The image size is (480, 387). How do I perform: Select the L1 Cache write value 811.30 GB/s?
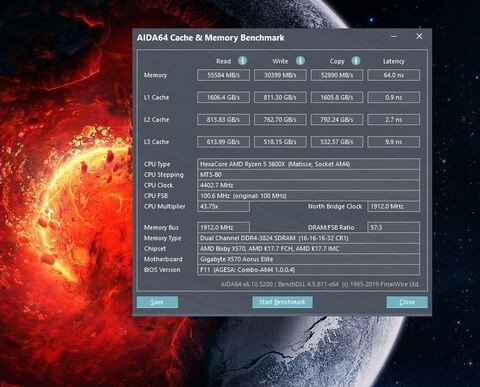(x=280, y=97)
